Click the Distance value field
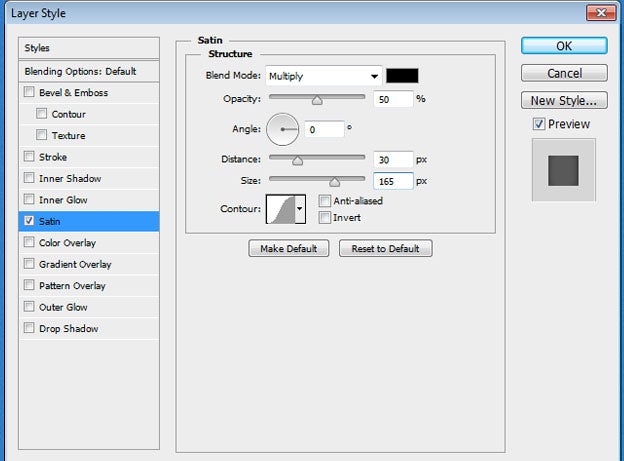Screen dimensions: 624x461 tap(393, 160)
